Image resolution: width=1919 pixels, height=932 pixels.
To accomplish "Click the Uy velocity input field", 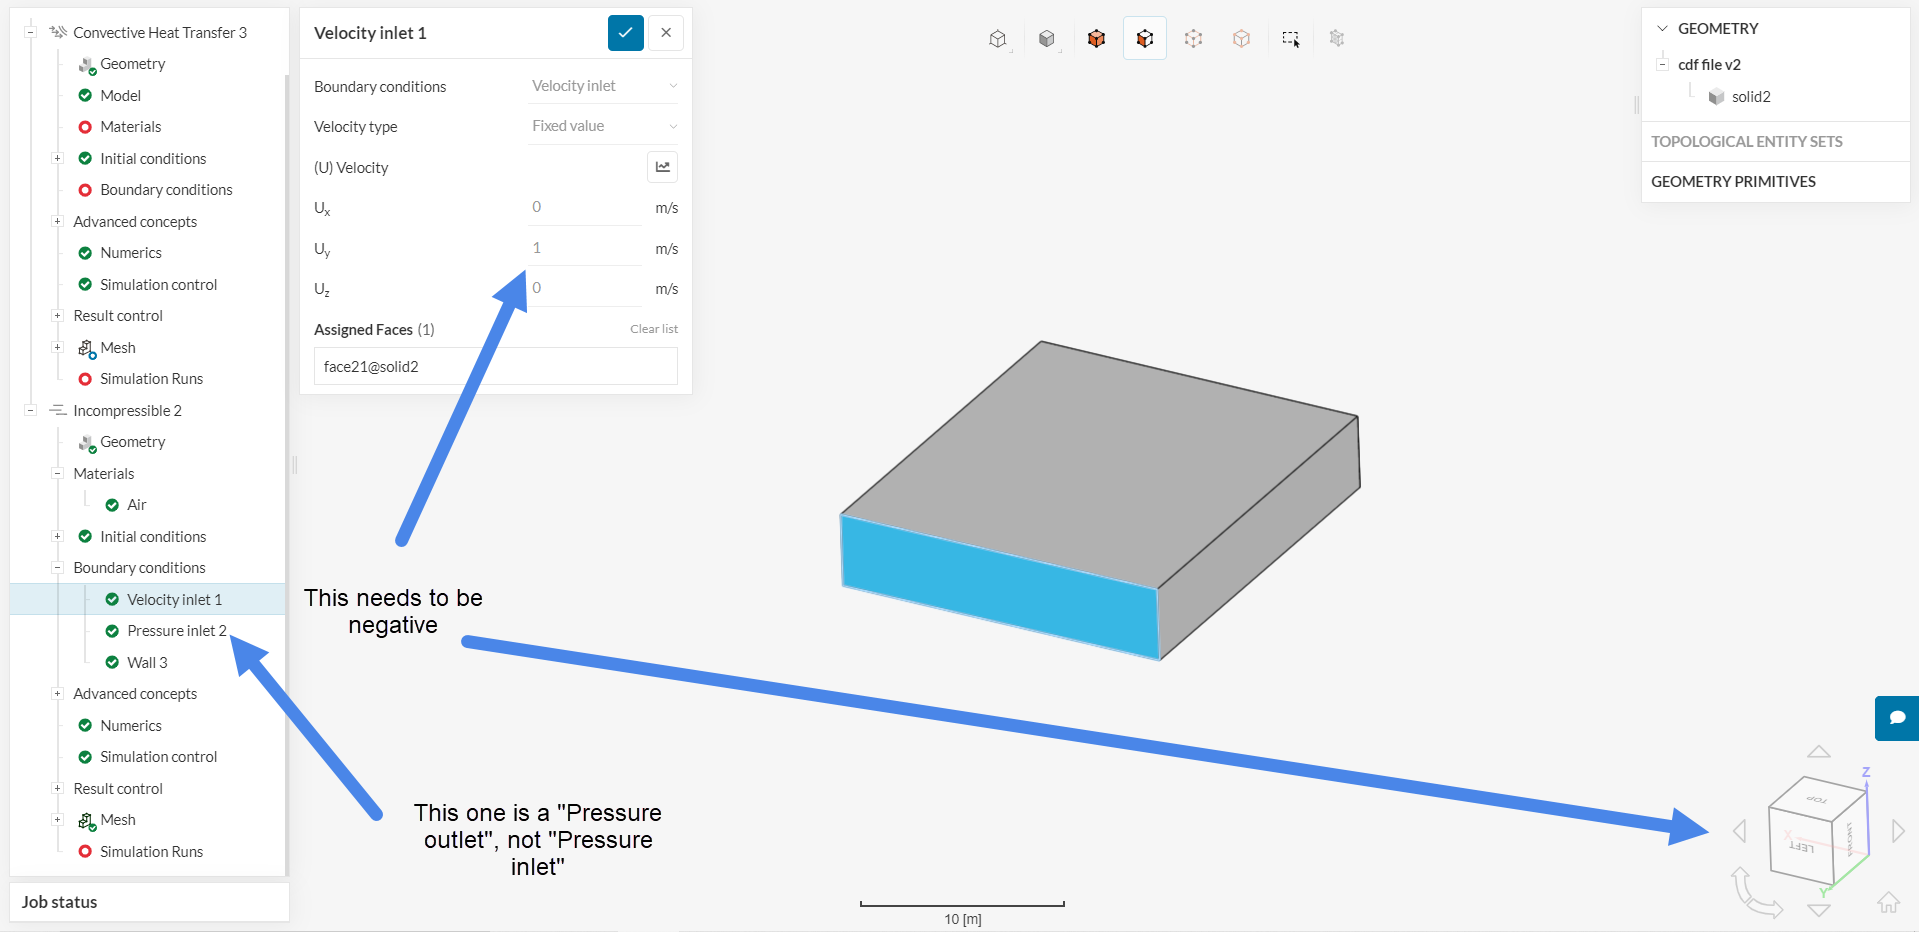I will click(585, 248).
